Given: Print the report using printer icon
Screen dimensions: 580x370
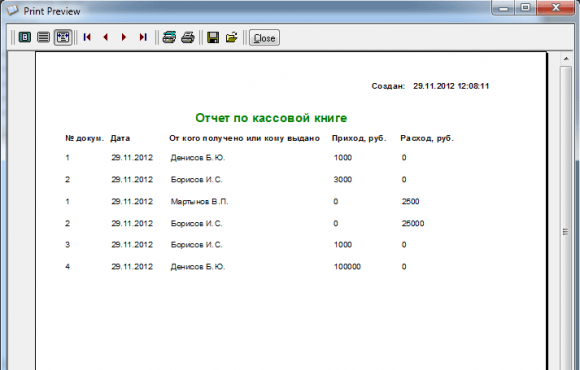Looking at the screenshot, I should tap(188, 37).
